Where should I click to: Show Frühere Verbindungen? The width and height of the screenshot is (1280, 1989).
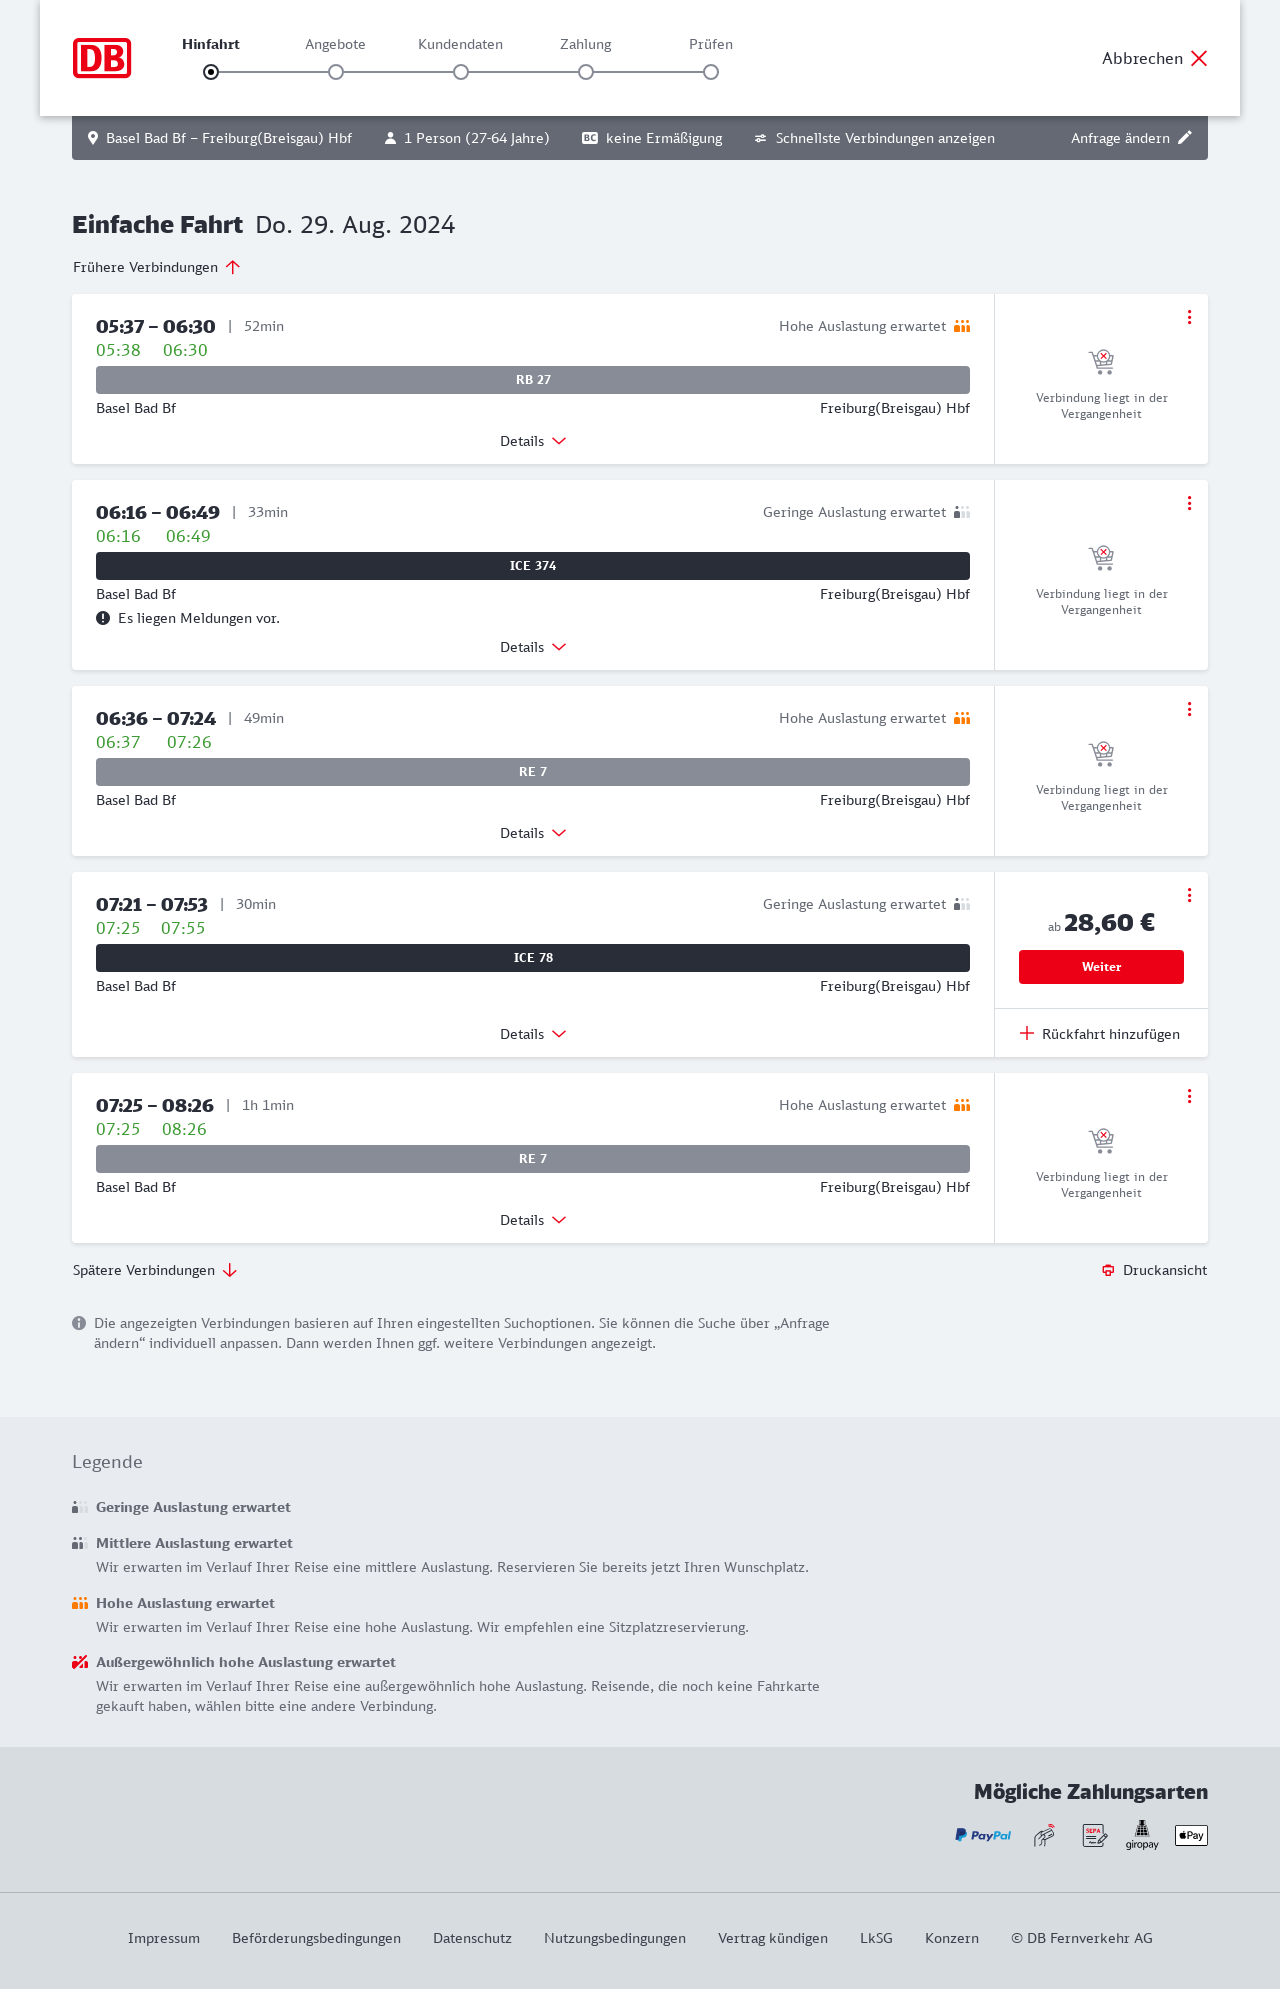(157, 267)
